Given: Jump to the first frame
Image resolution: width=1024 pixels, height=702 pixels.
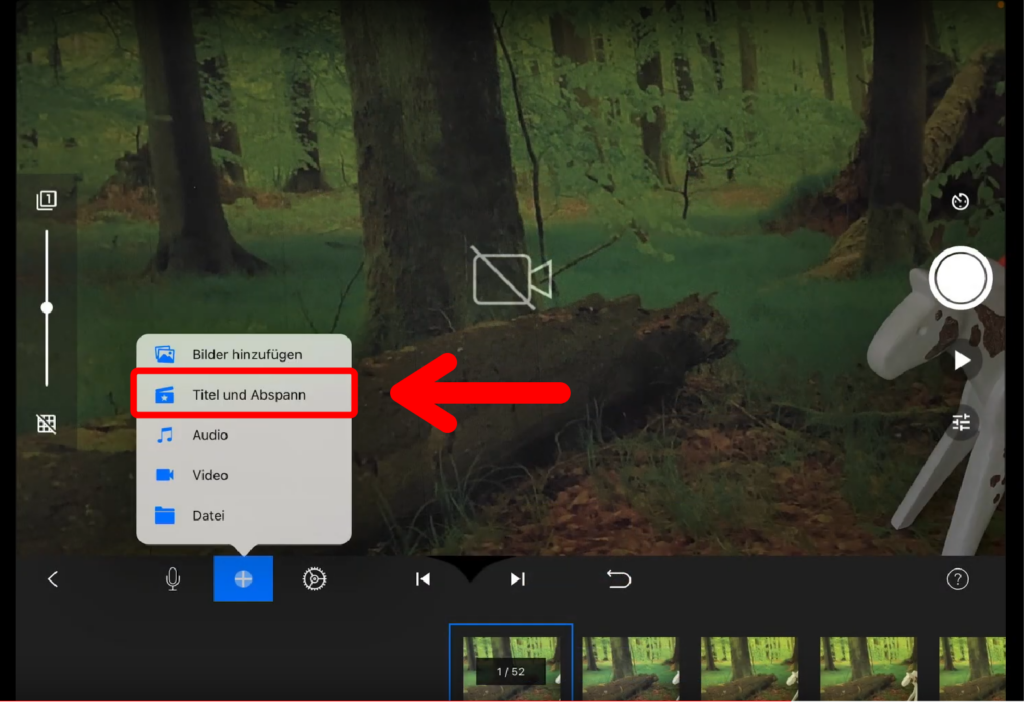Looking at the screenshot, I should coord(423,579).
